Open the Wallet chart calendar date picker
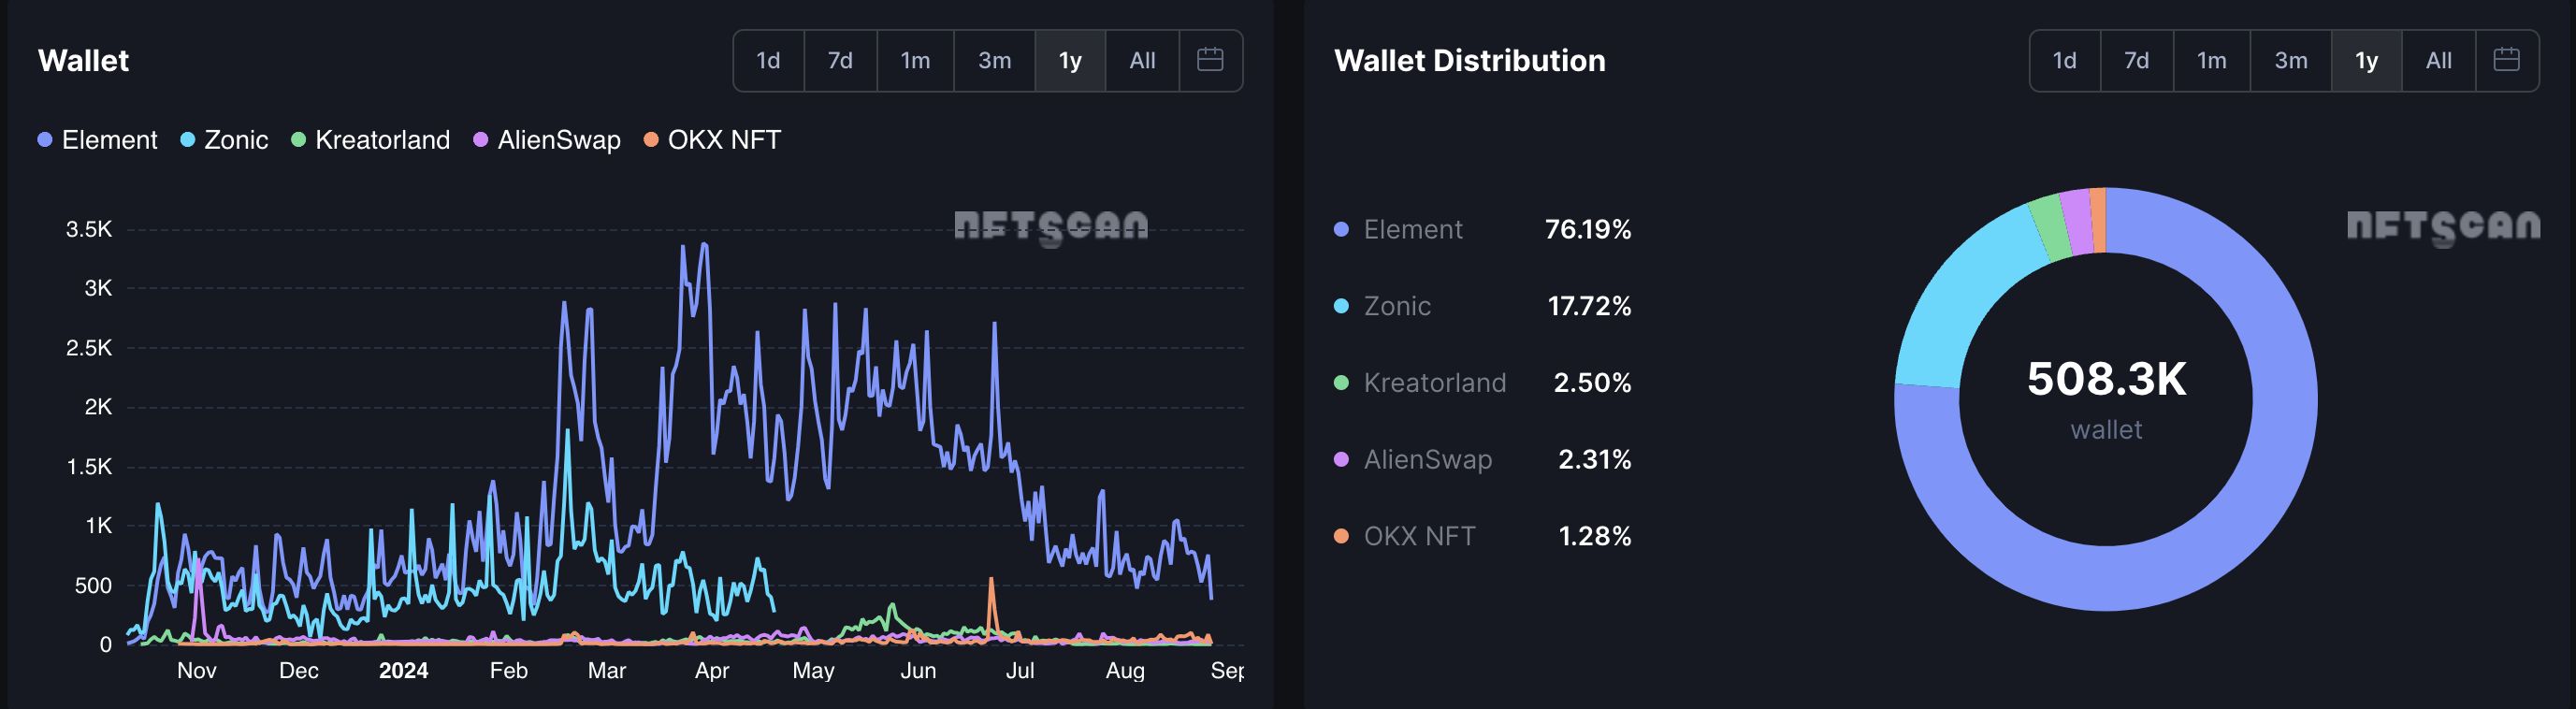Image resolution: width=2576 pixels, height=709 pixels. click(x=1210, y=60)
